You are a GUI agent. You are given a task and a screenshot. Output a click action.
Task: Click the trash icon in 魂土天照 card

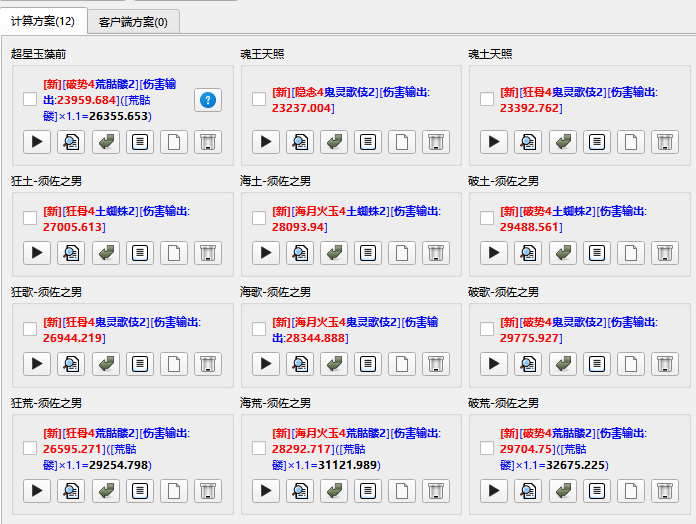(665, 142)
